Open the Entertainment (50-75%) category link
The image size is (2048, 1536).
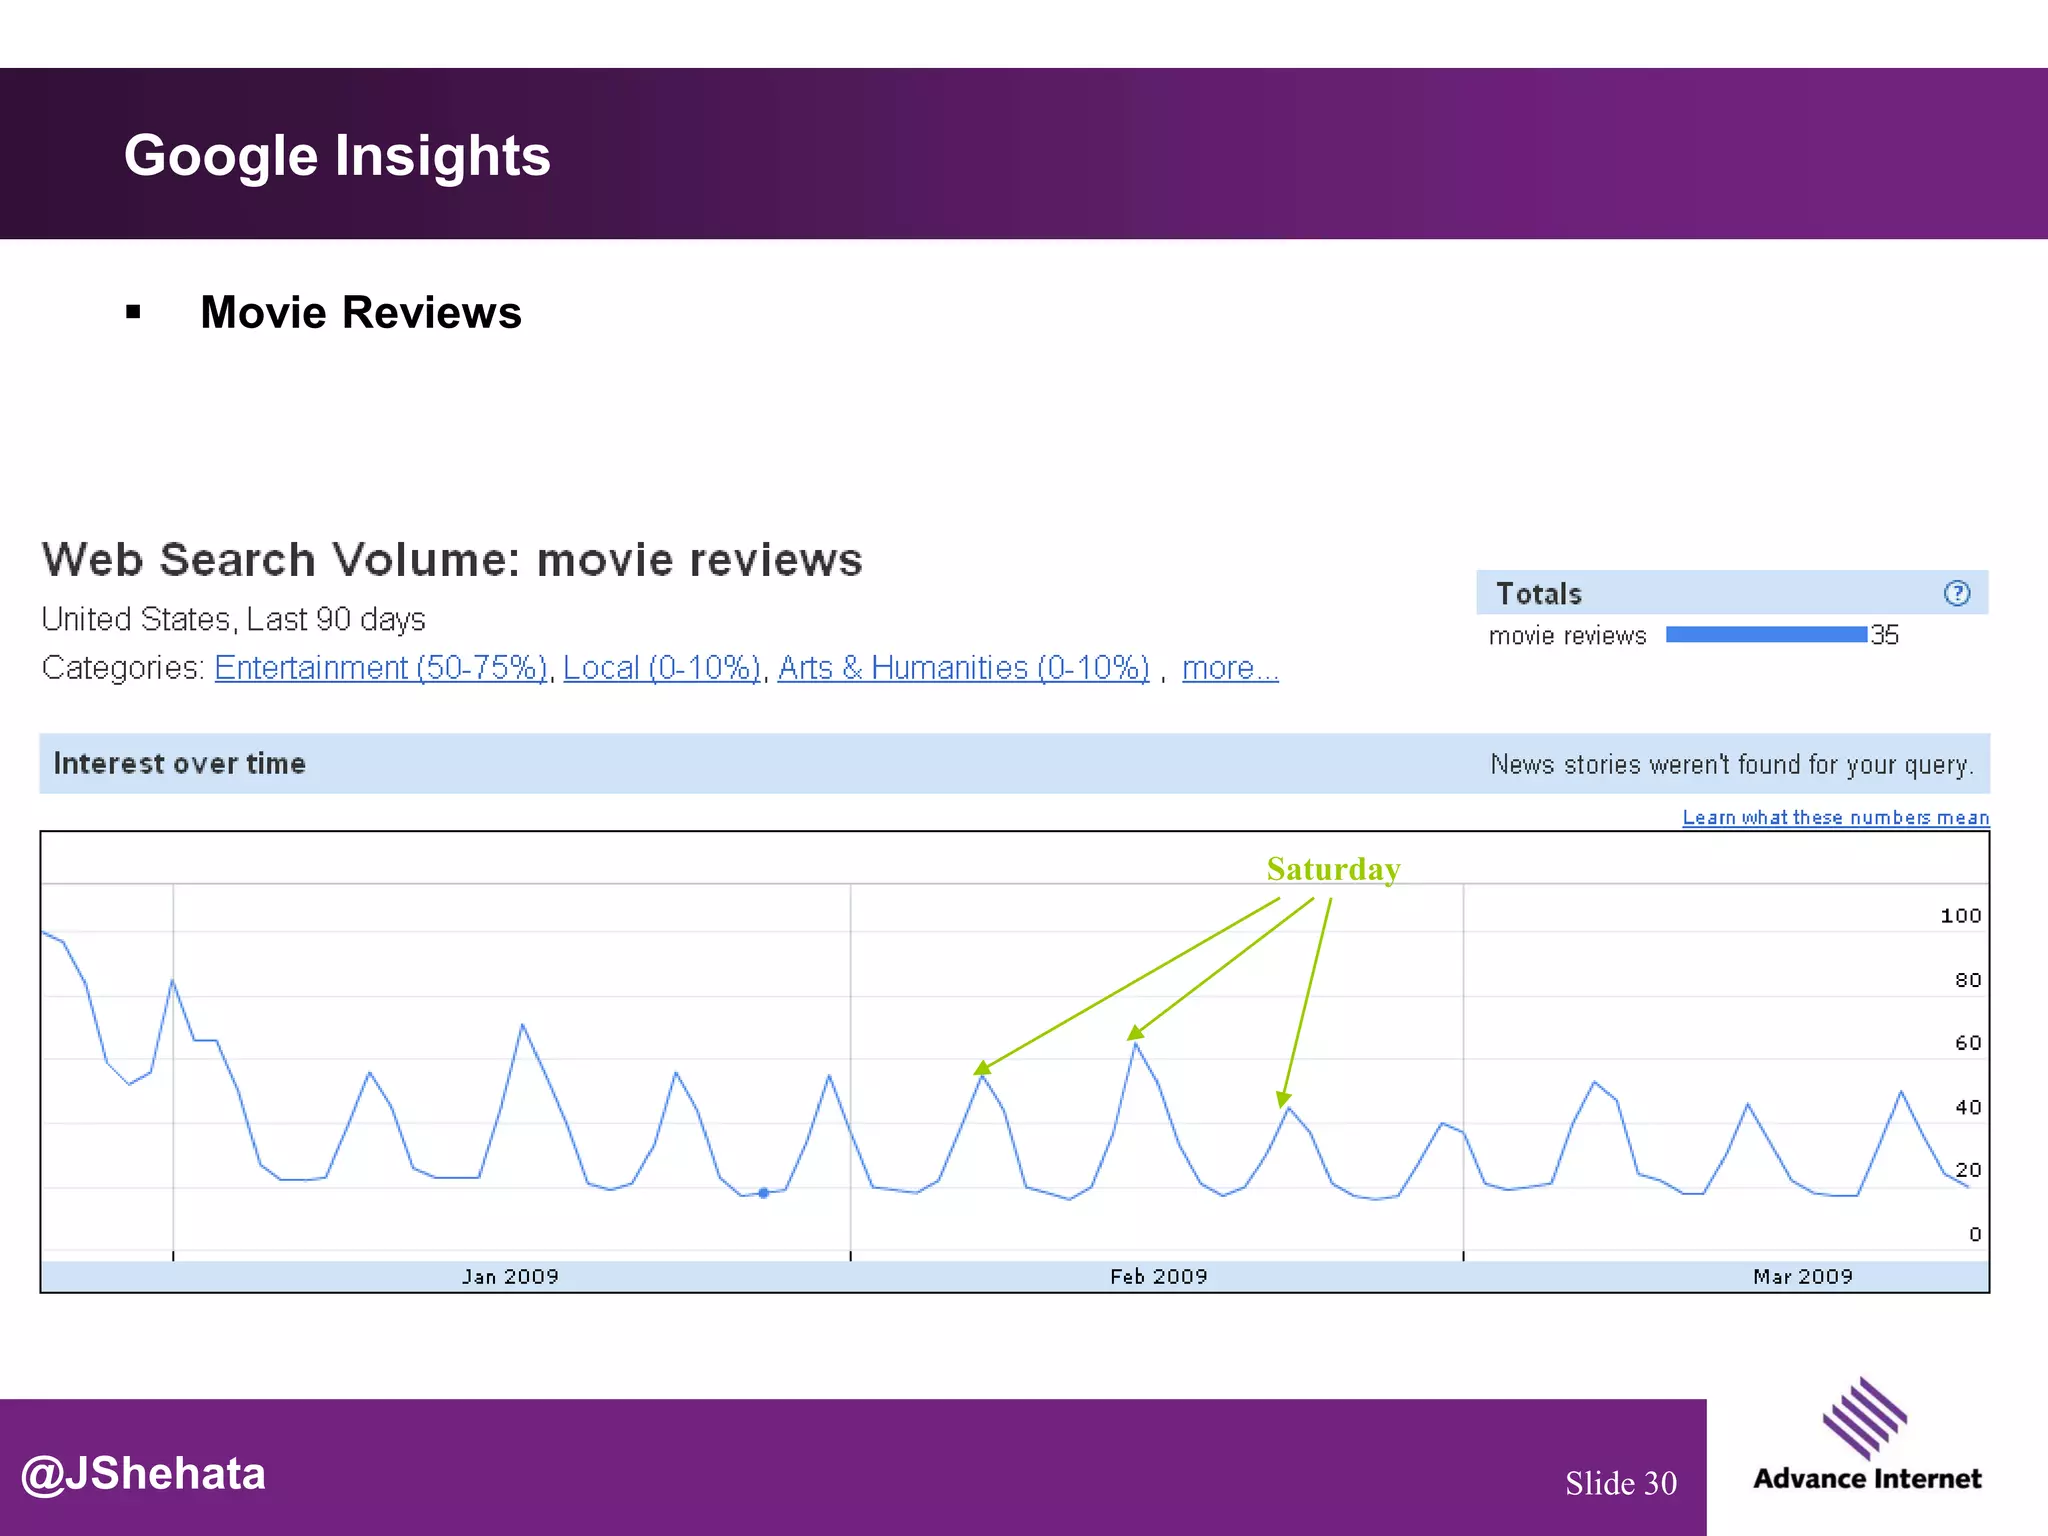[381, 667]
